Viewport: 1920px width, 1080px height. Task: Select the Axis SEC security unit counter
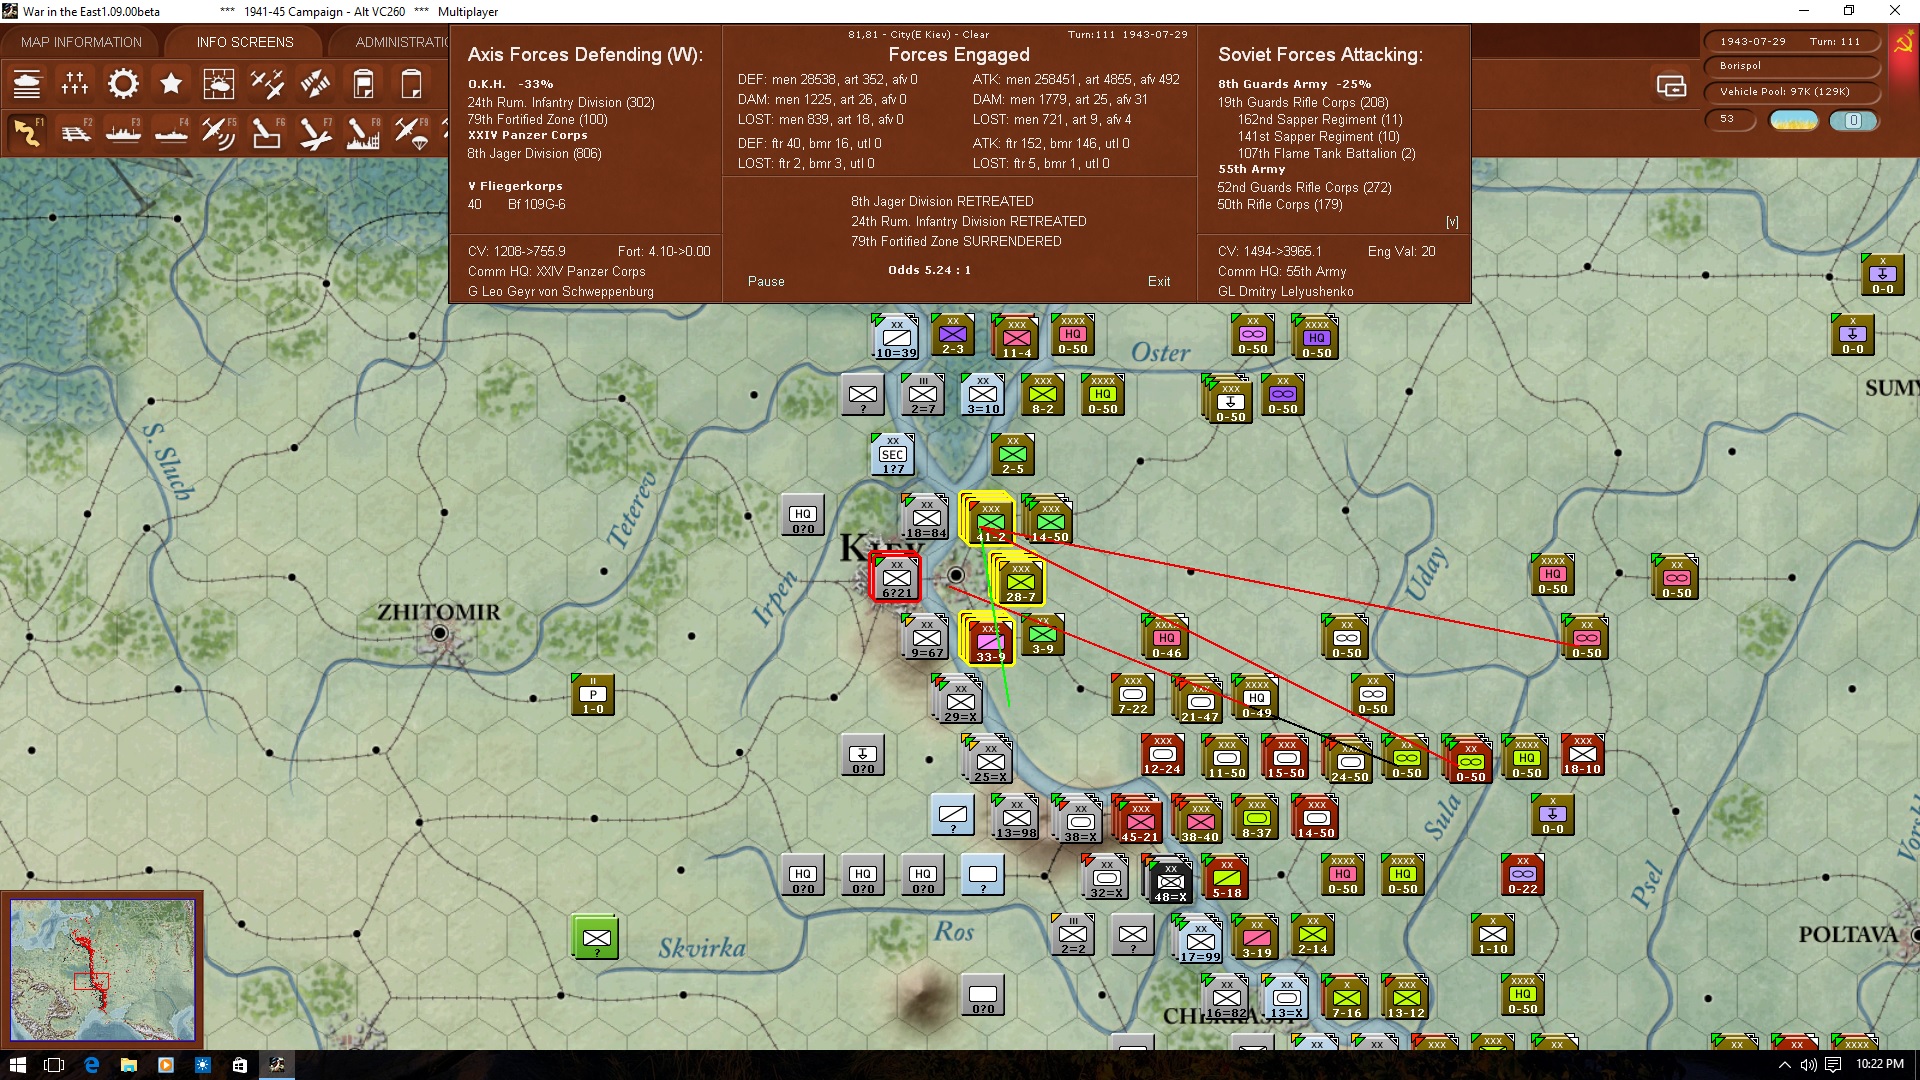[892, 455]
